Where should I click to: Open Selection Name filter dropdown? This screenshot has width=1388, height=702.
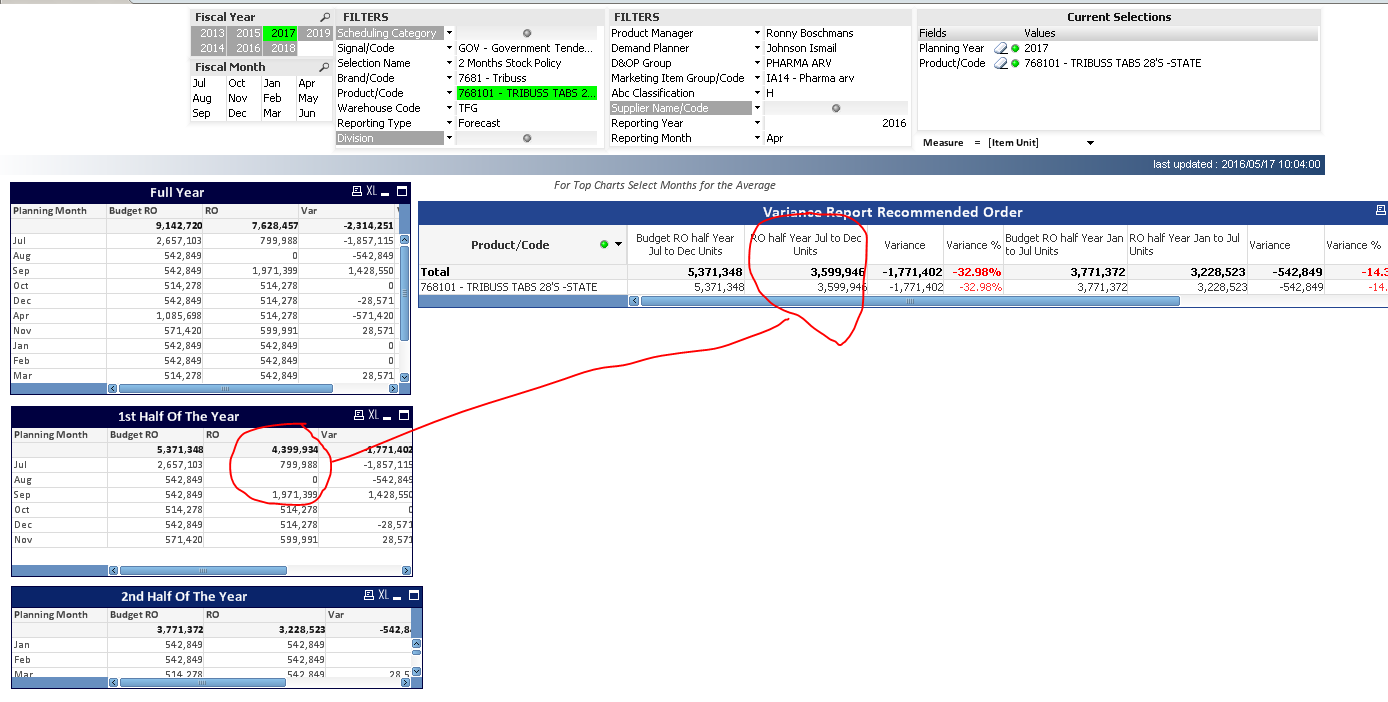pyautogui.click(x=449, y=63)
